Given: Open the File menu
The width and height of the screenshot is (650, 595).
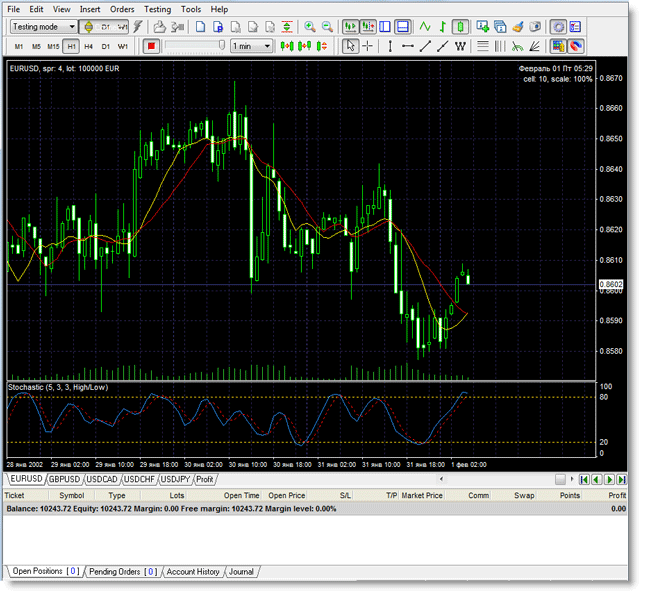Looking at the screenshot, I should (x=13, y=9).
